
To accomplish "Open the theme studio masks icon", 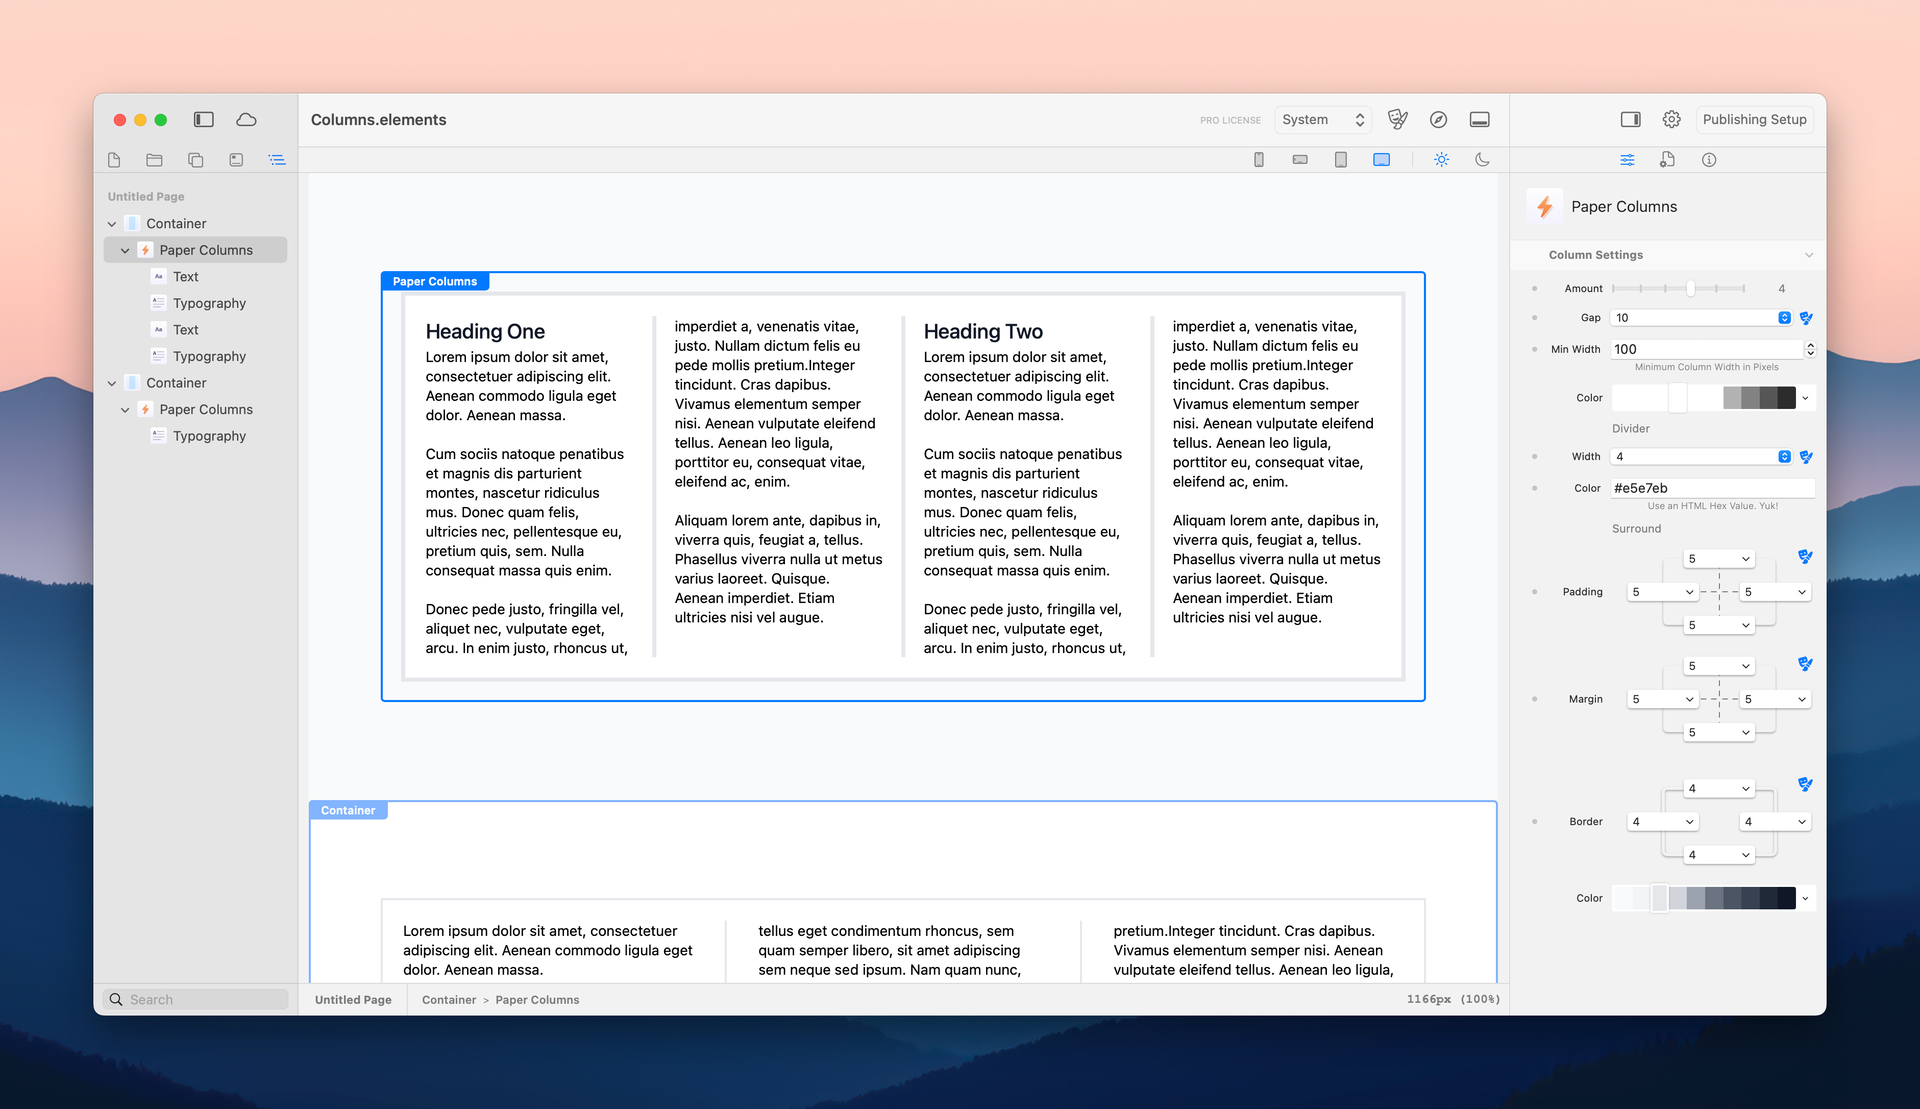I will click(1397, 120).
